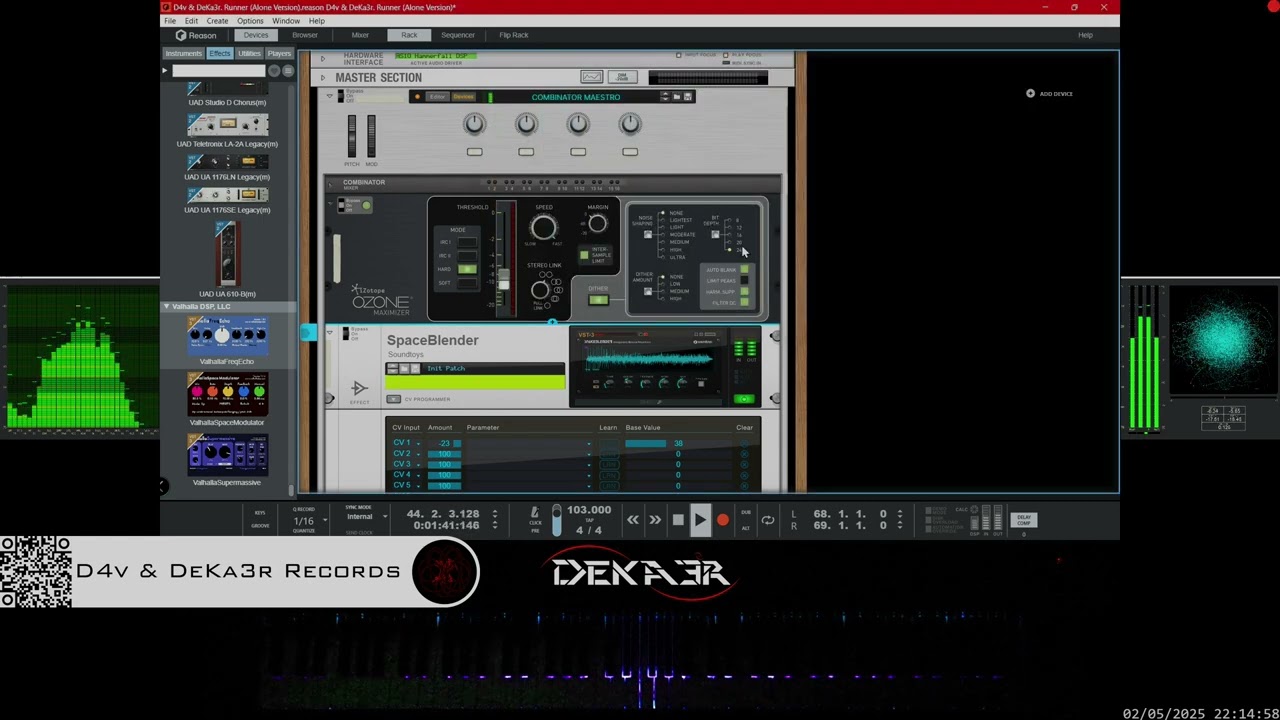Toggle the Auto Blank option
This screenshot has width=1280, height=720.
coord(744,270)
